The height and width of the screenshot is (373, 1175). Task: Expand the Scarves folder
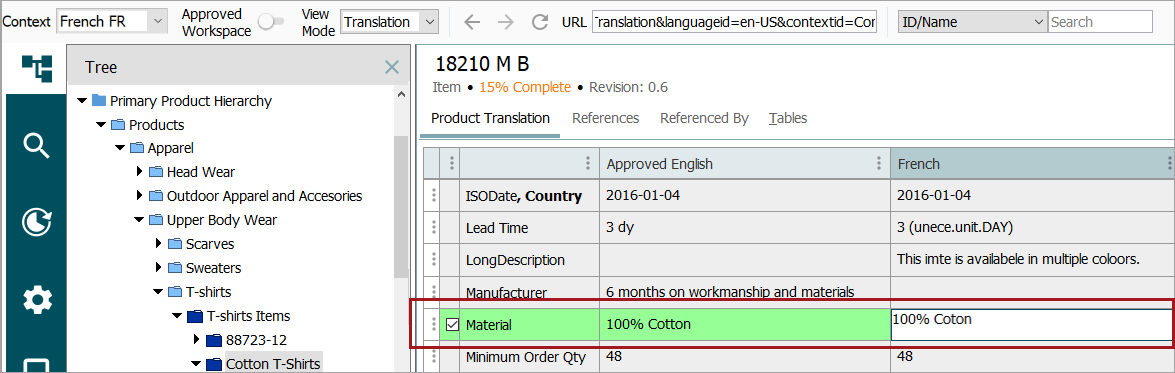158,244
